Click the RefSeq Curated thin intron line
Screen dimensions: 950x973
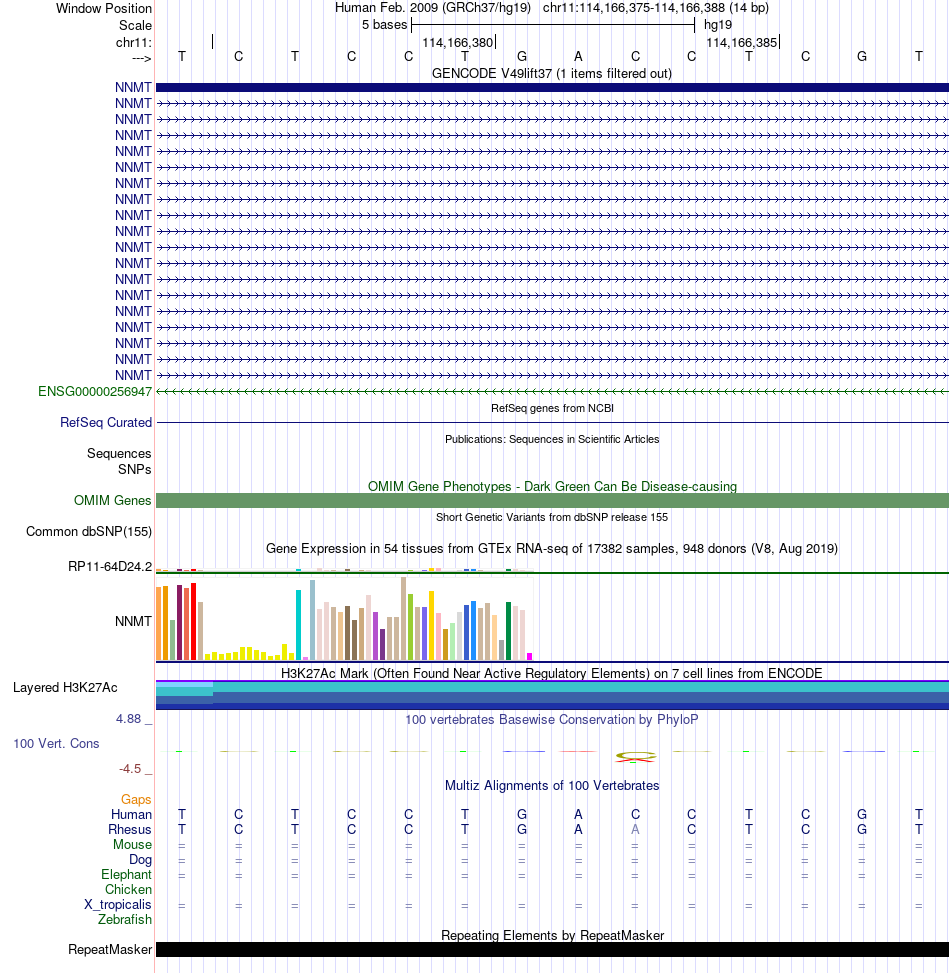[552, 423]
